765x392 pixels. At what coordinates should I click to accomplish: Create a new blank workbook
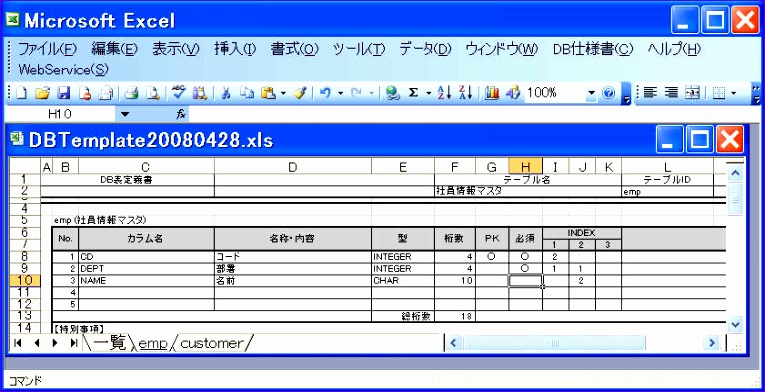[x=21, y=93]
